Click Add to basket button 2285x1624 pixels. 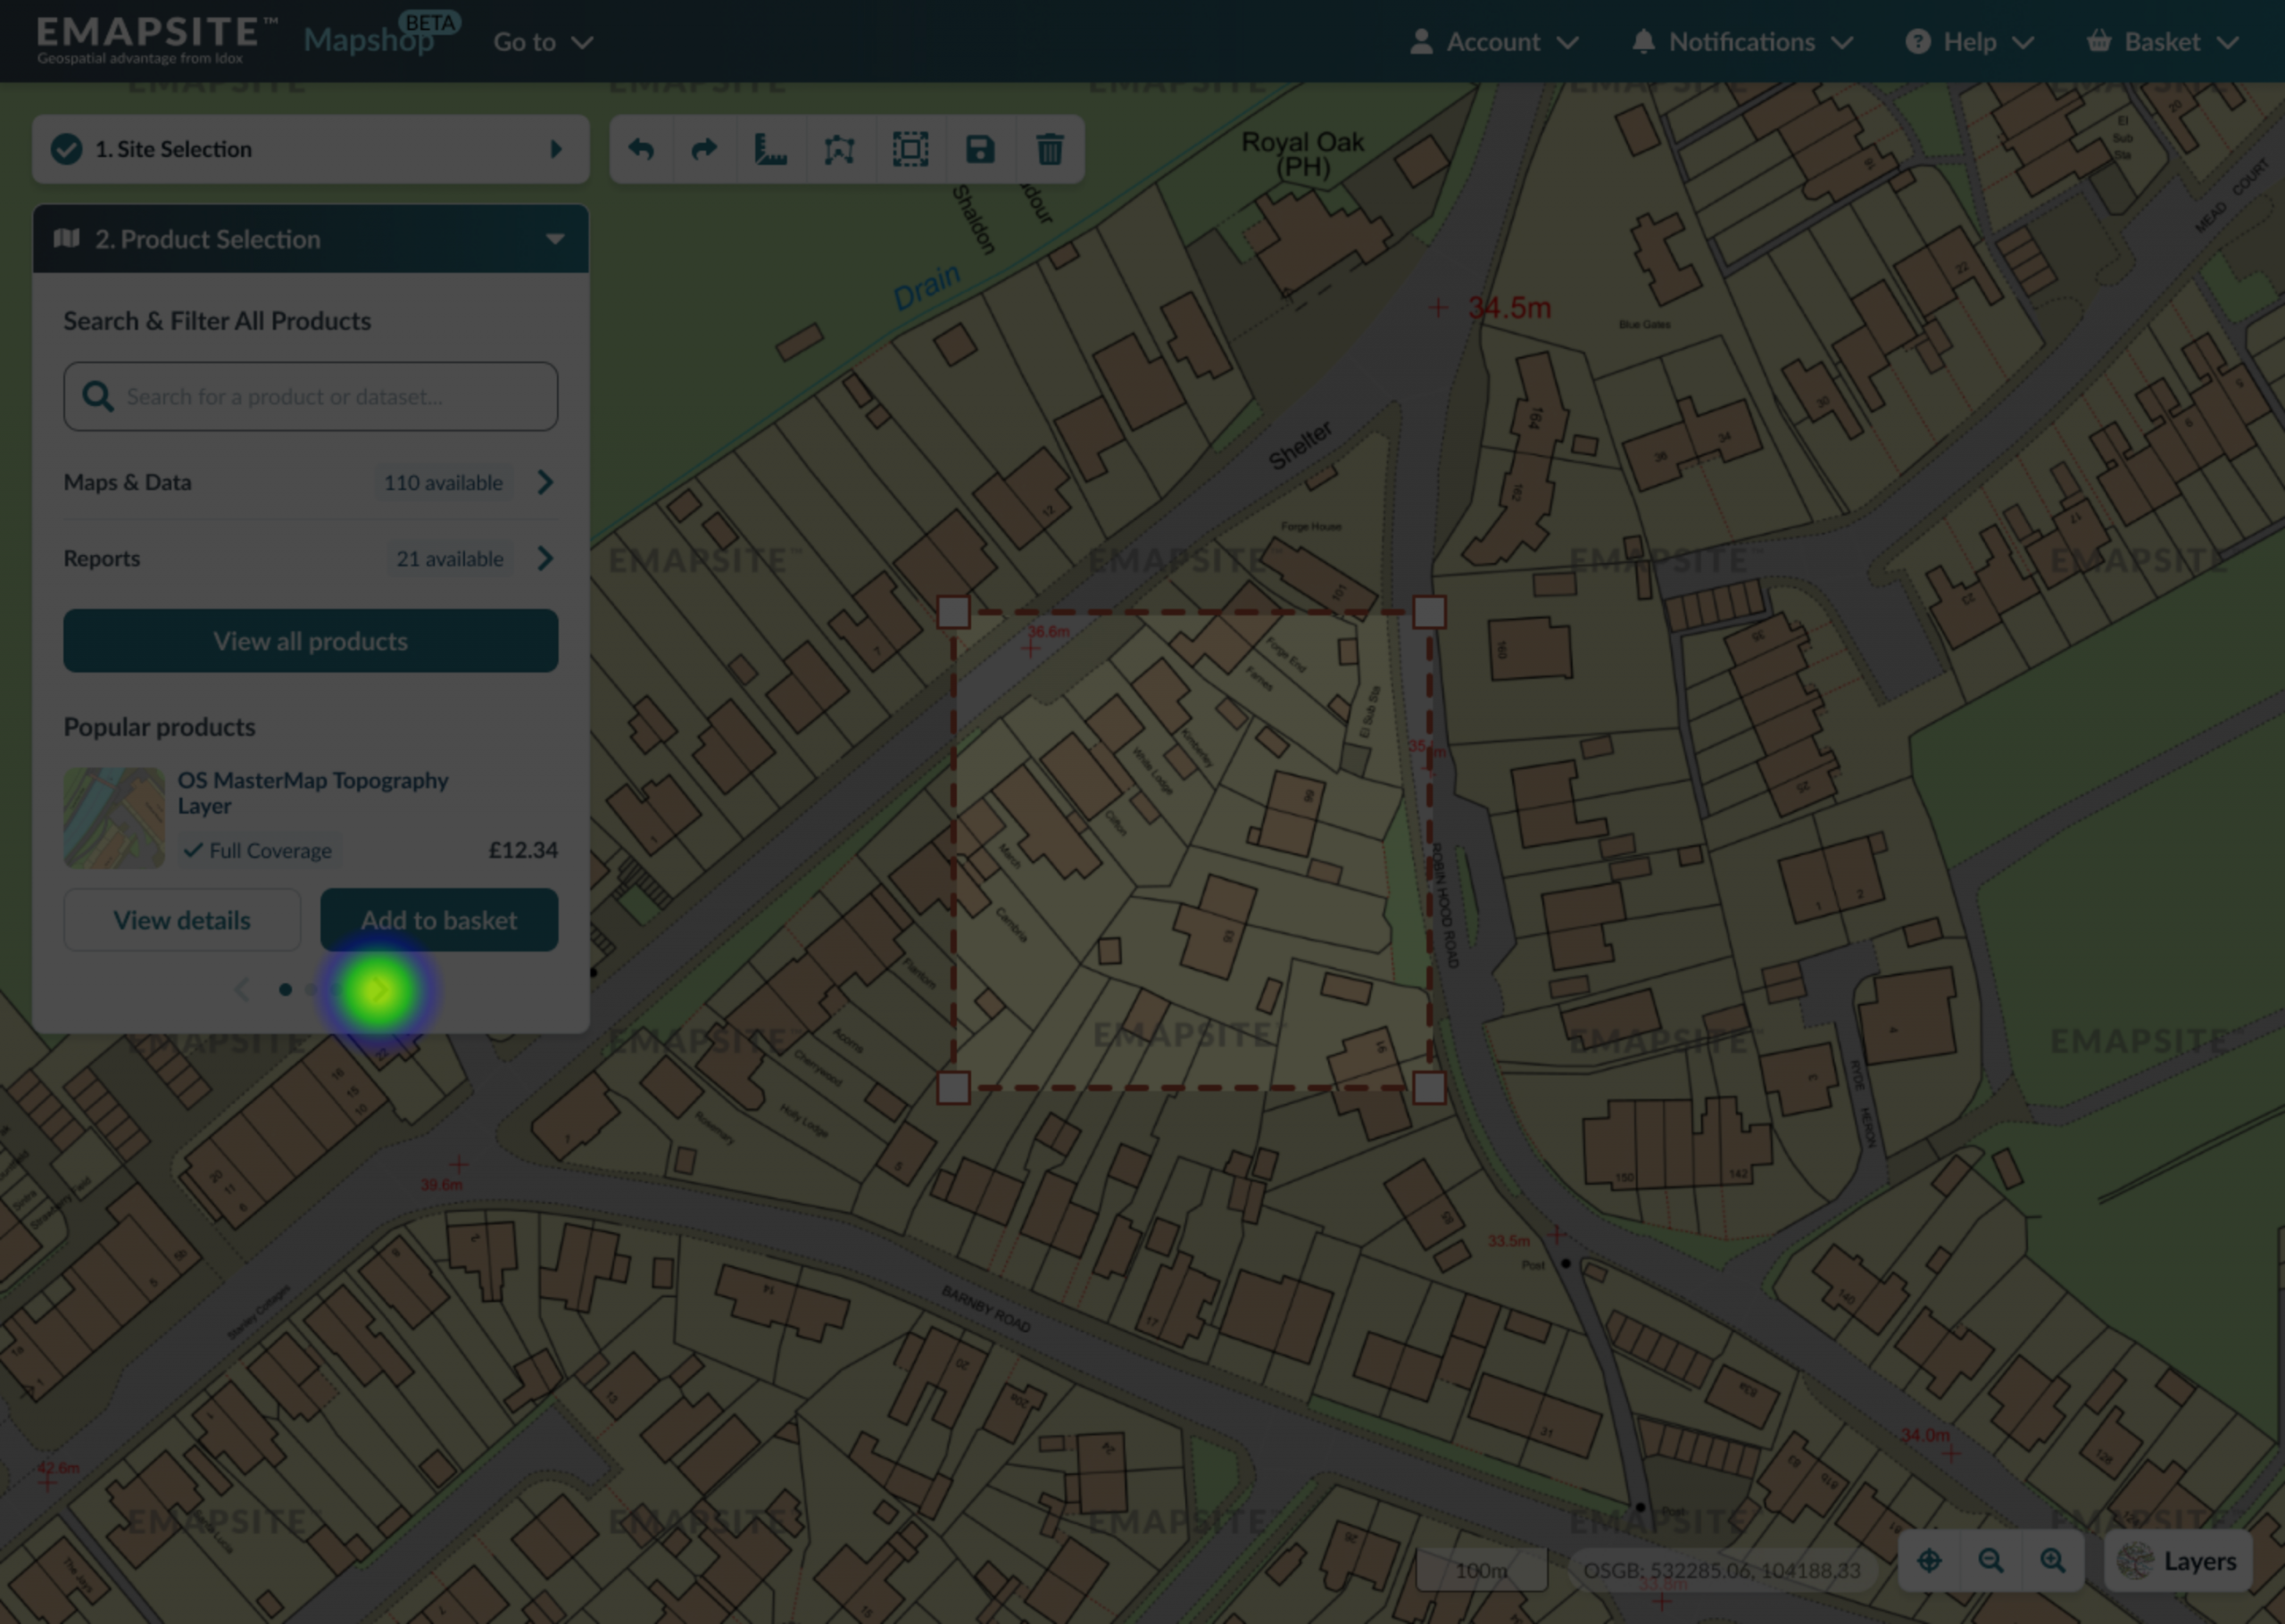[439, 920]
